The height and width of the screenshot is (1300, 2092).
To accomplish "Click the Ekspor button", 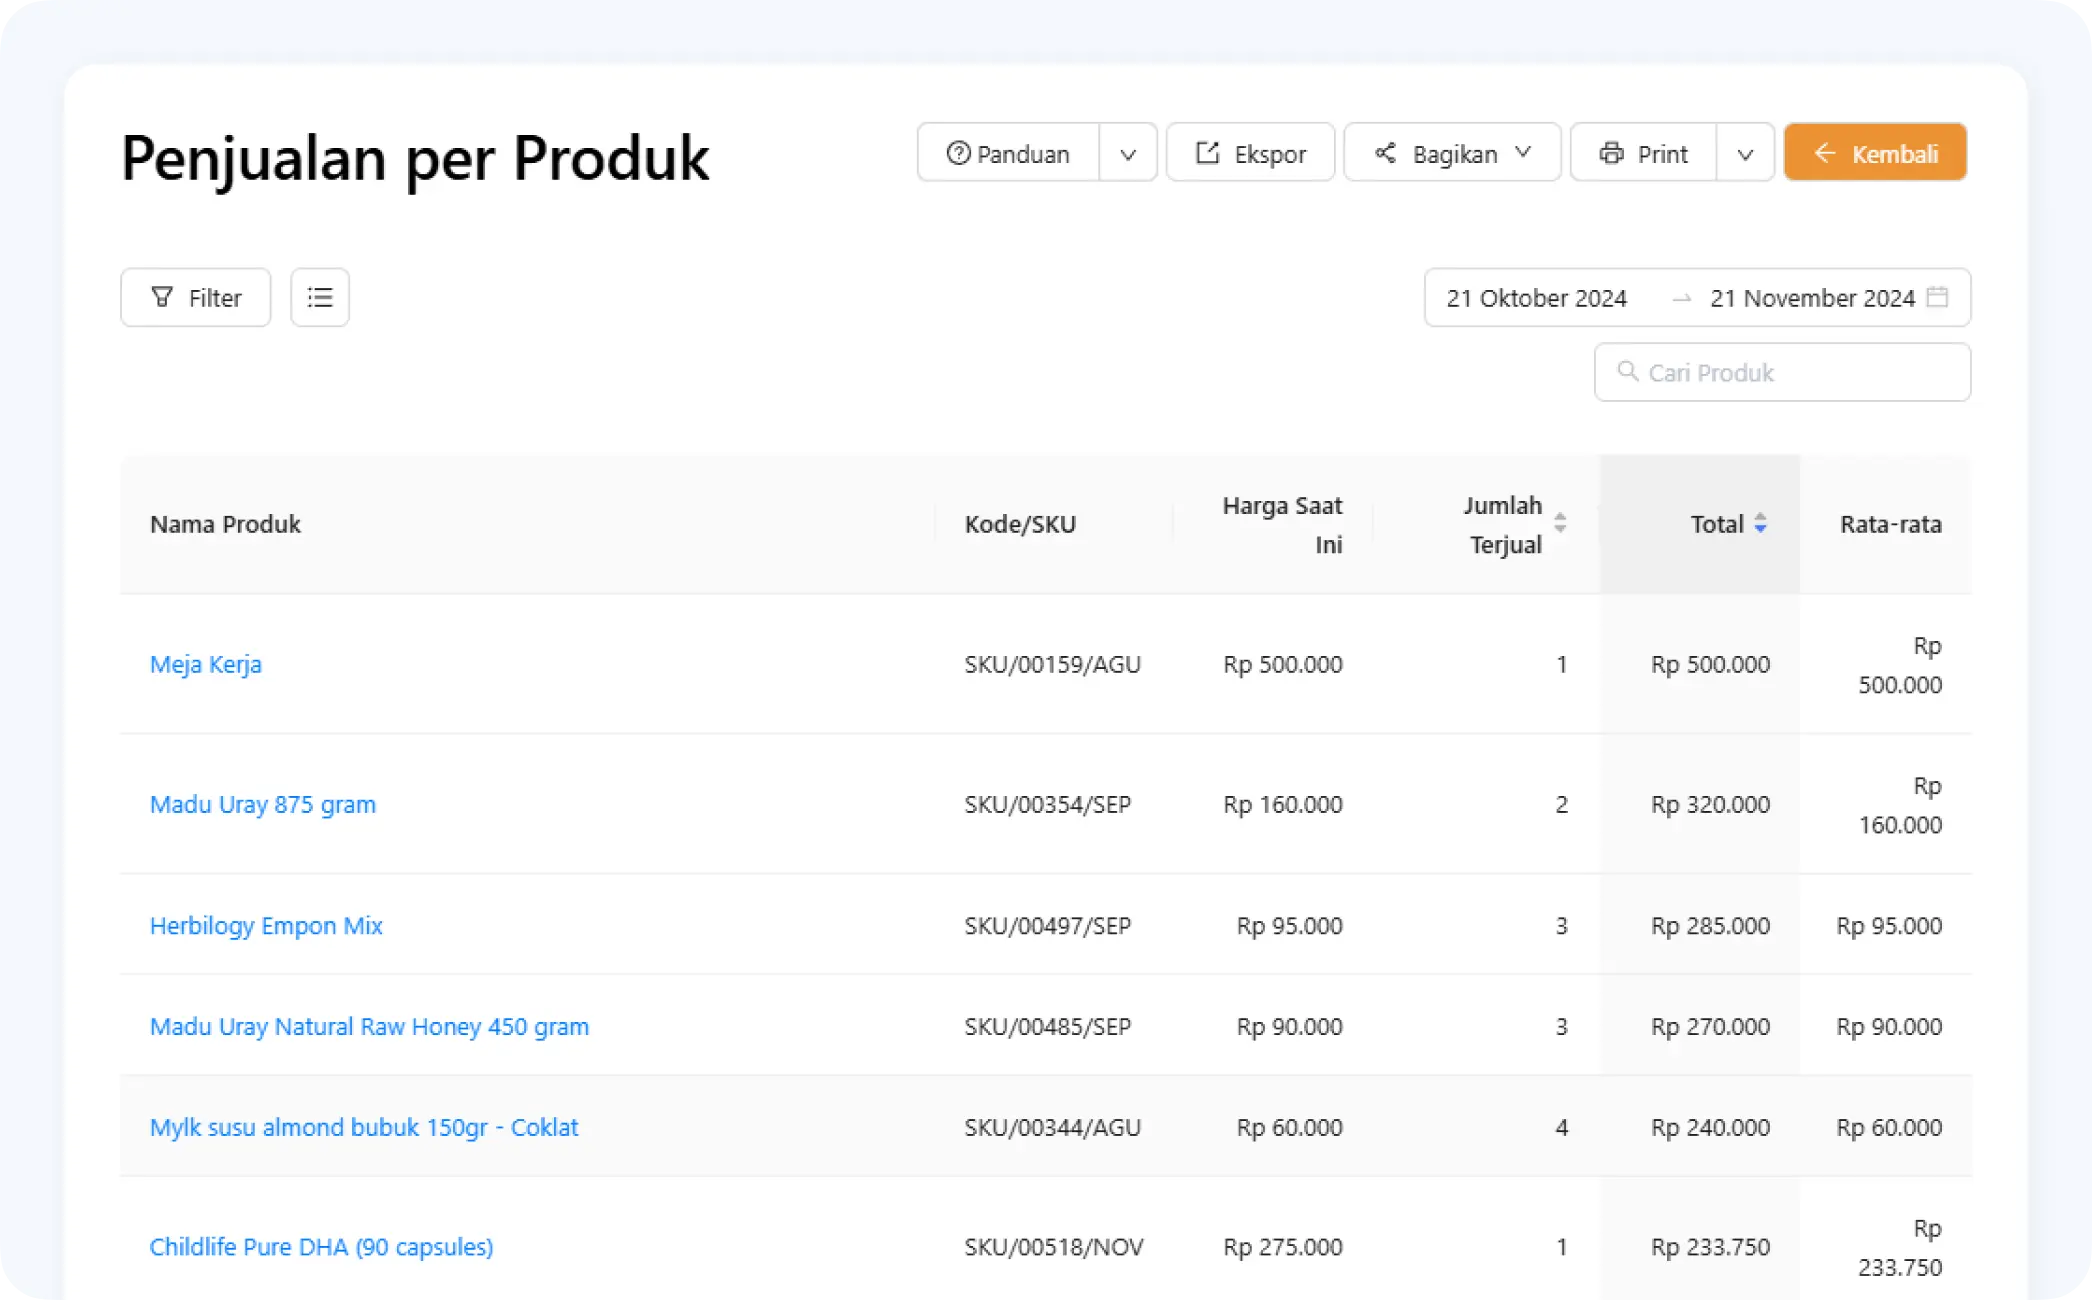I will click(1250, 153).
